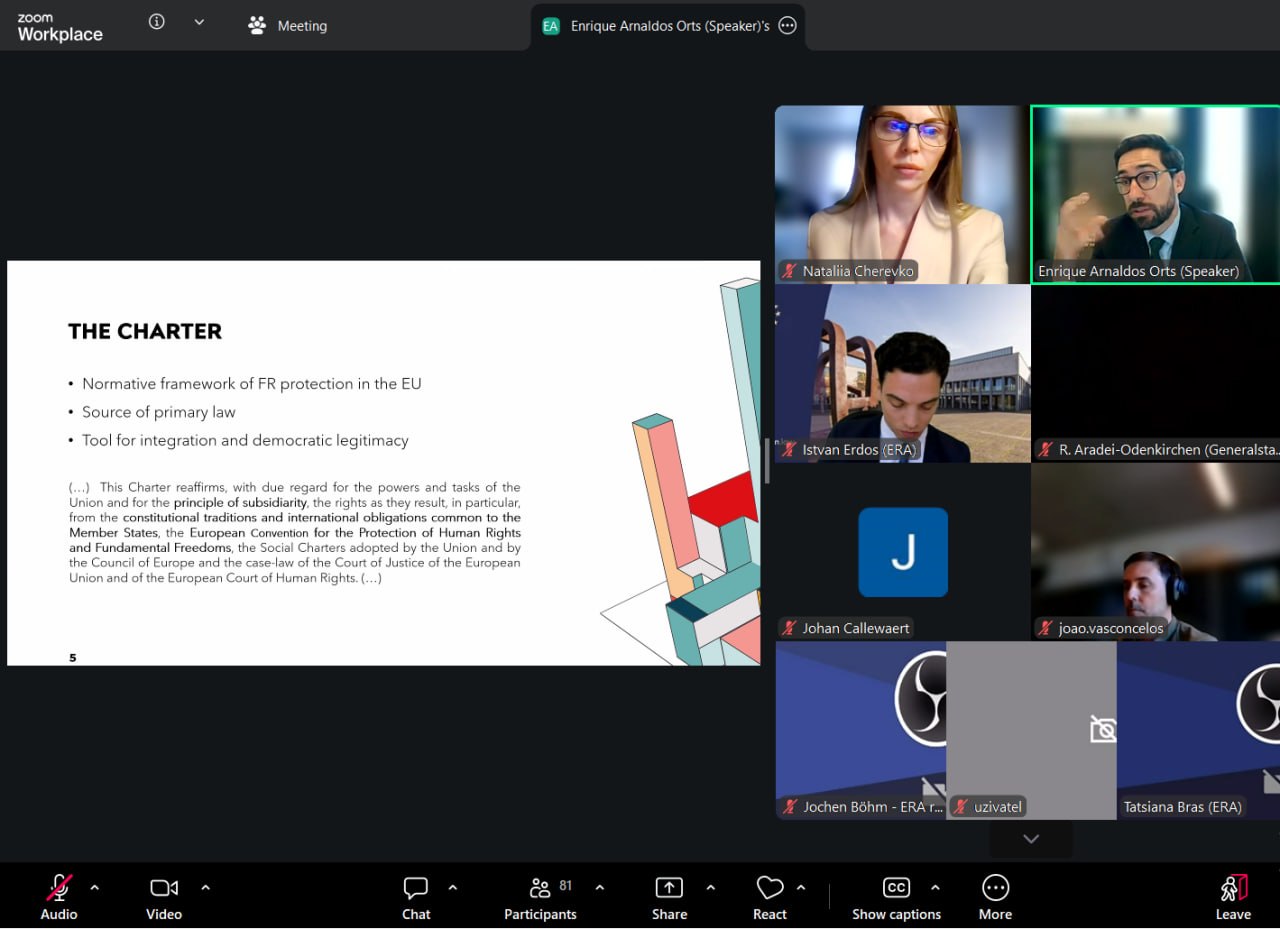Expand the Video options arrow

pos(205,887)
